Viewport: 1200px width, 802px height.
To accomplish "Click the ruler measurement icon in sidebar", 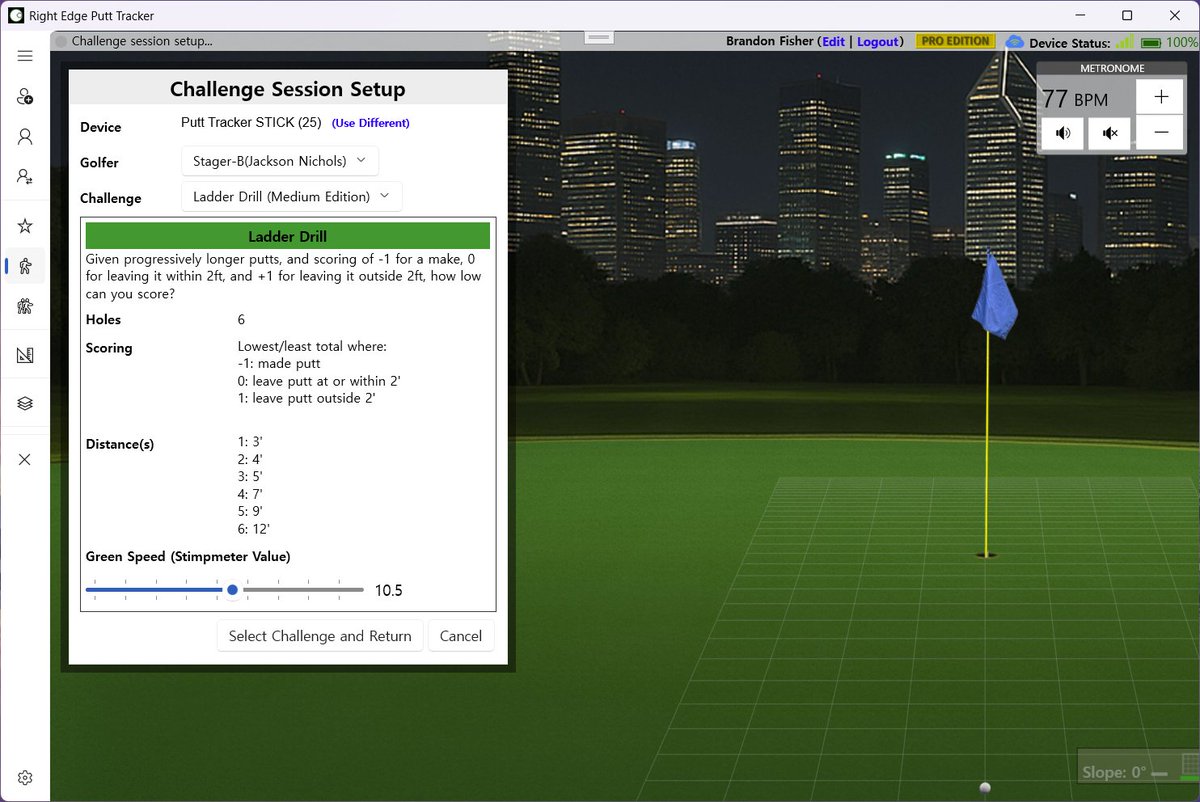I will tap(25, 354).
